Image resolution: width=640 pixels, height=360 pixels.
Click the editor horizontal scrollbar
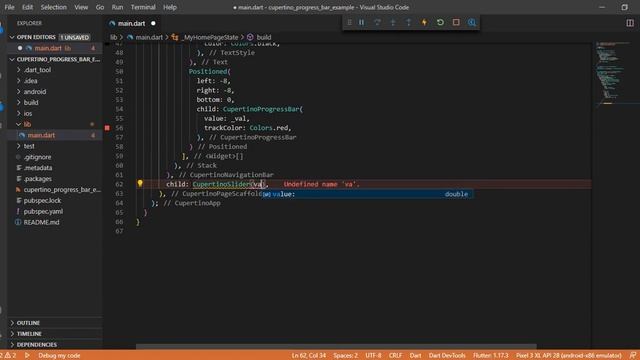pyautogui.click(x=336, y=347)
